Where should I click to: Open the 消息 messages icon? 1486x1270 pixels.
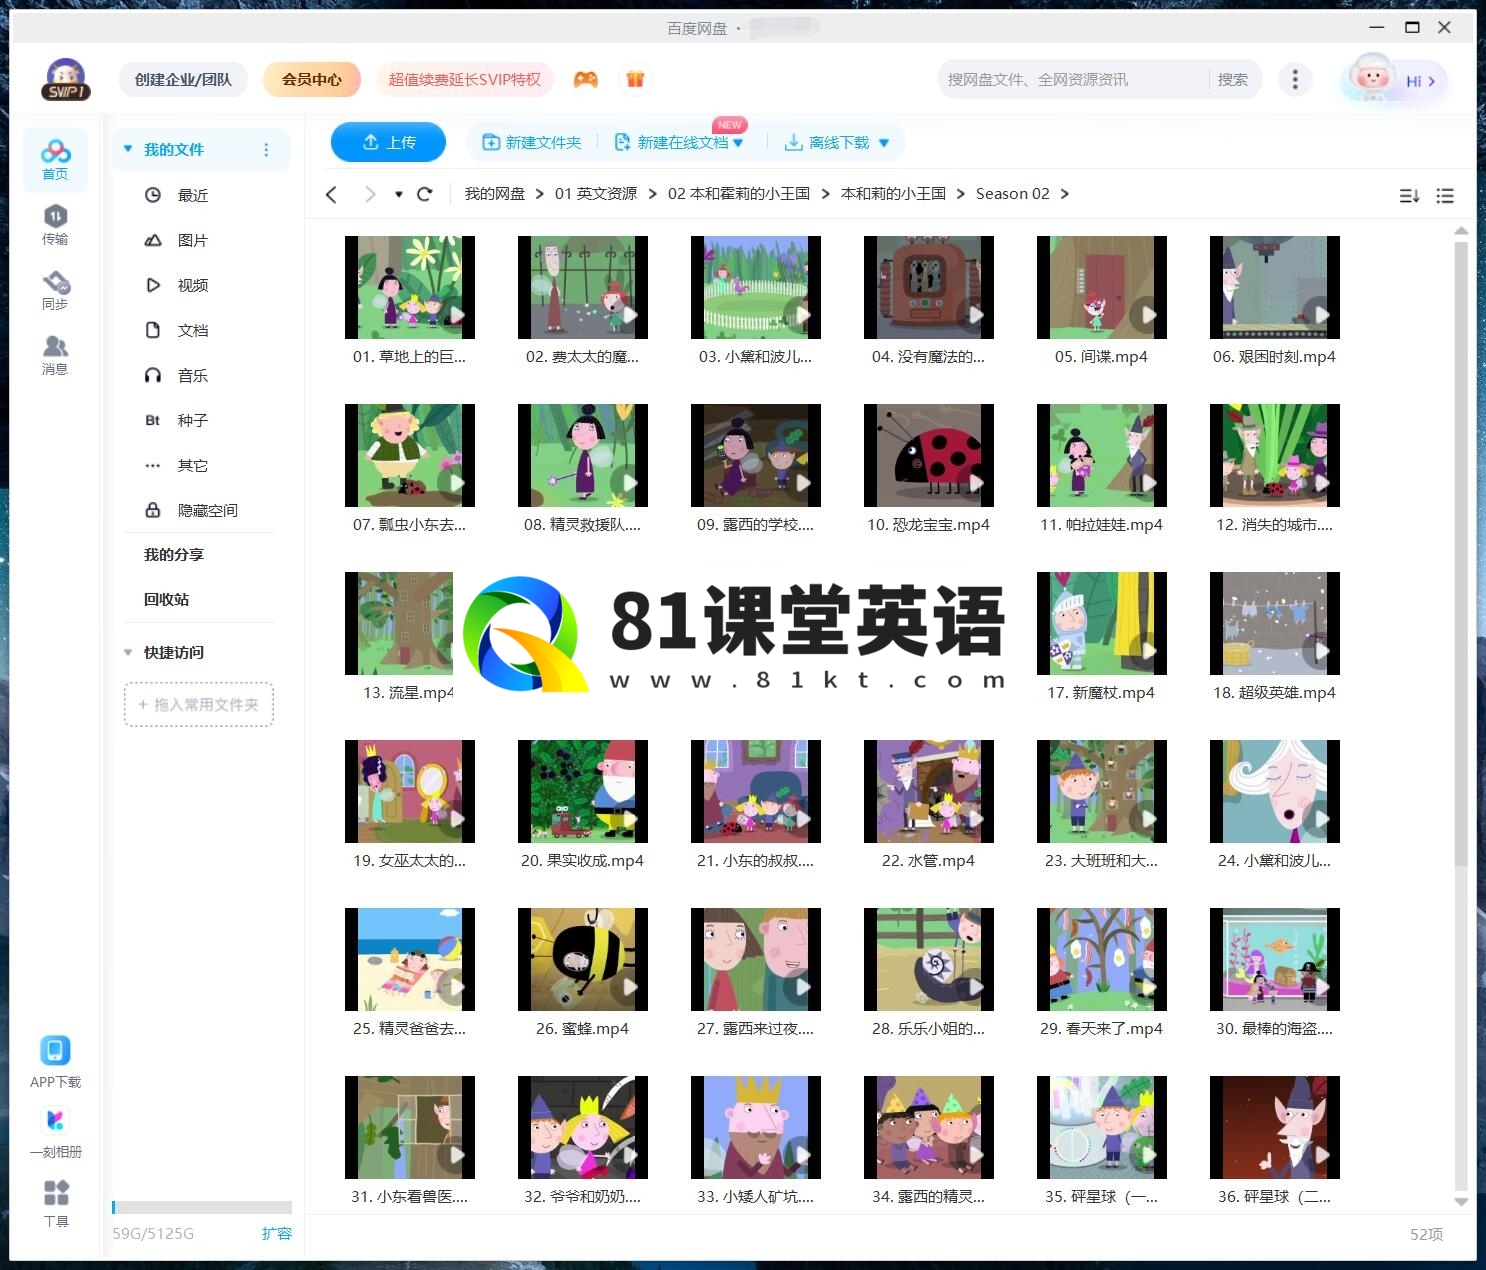pyautogui.click(x=55, y=355)
